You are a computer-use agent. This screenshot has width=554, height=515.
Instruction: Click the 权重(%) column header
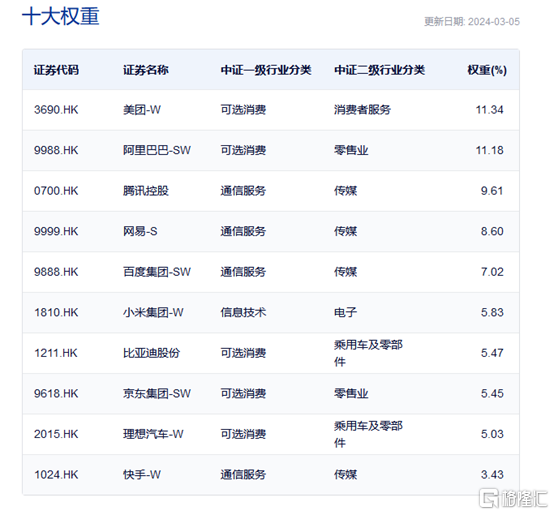[x=487, y=70]
